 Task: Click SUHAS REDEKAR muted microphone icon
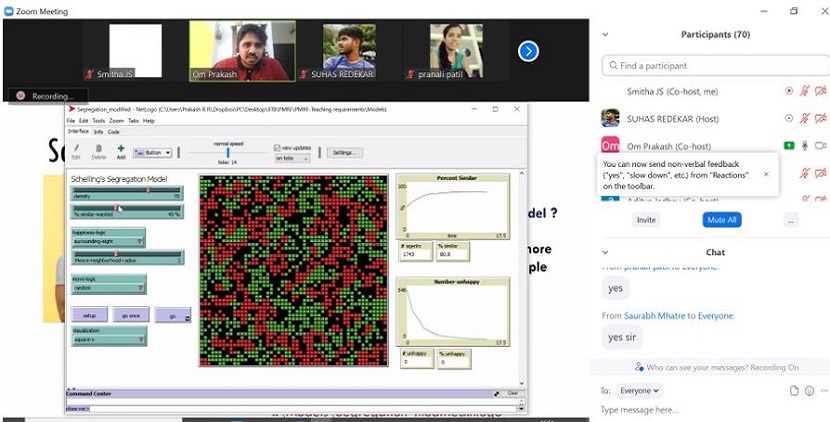(805, 118)
